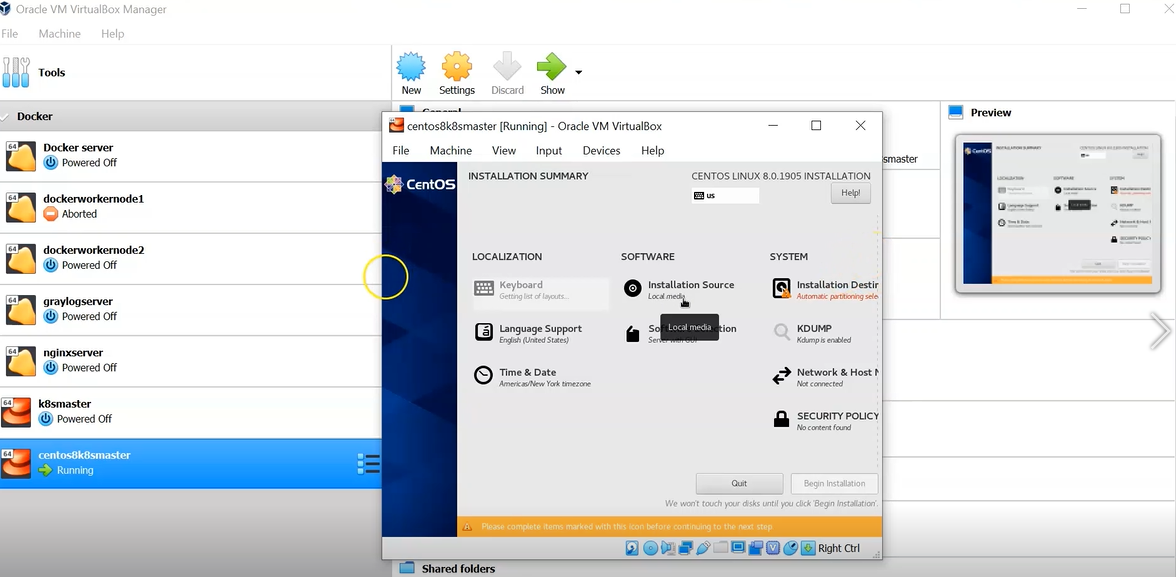Click the Preview thumbnail of the VM
This screenshot has width=1176, height=577.
pyautogui.click(x=1058, y=213)
